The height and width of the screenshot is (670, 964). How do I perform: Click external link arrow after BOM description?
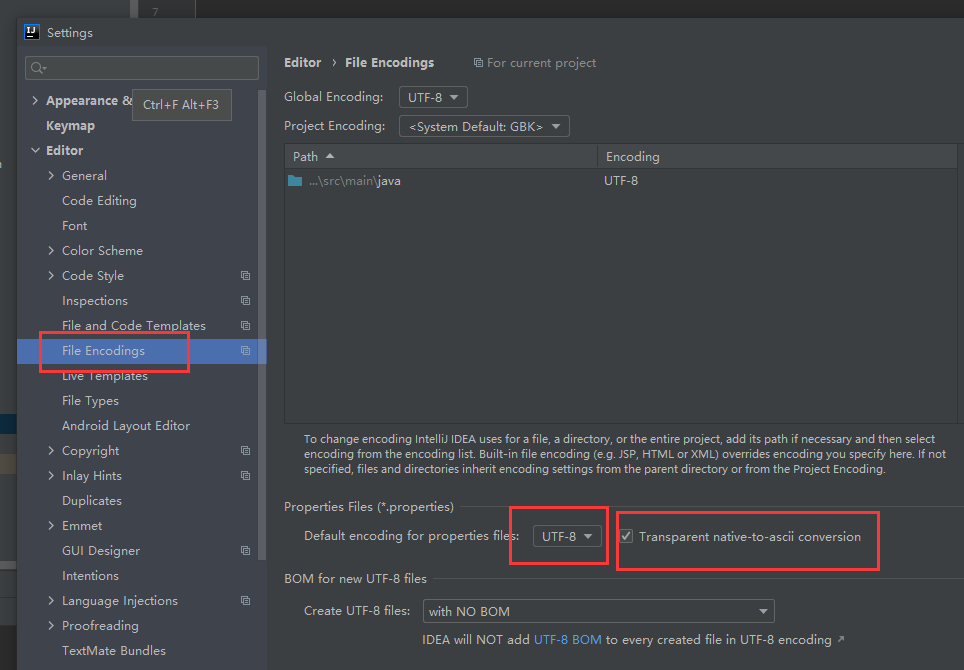(x=841, y=640)
